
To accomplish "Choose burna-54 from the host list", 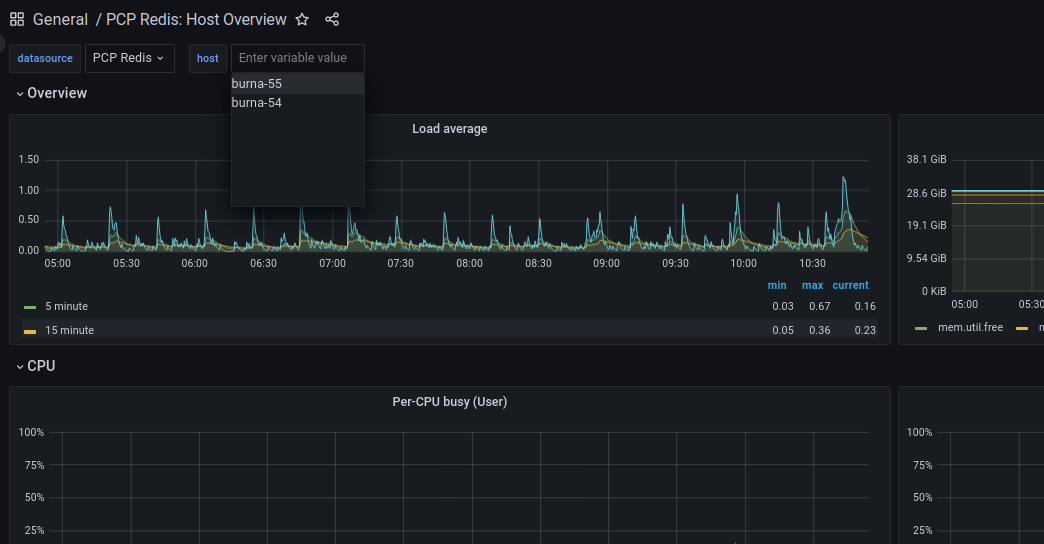I will [257, 102].
